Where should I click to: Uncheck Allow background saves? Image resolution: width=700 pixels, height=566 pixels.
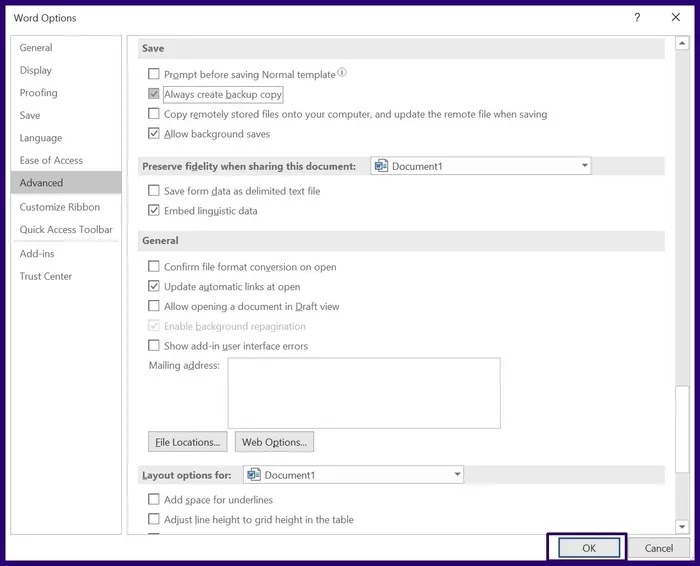(154, 133)
